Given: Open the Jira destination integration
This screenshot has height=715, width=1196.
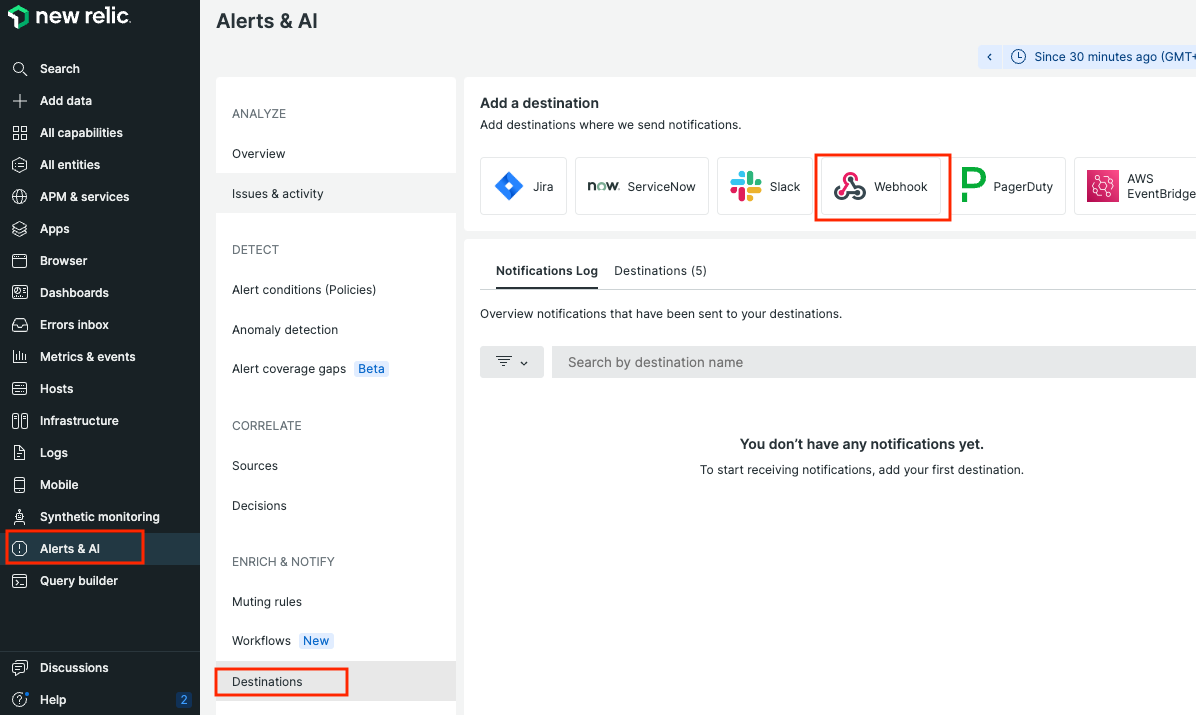Looking at the screenshot, I should click(523, 185).
